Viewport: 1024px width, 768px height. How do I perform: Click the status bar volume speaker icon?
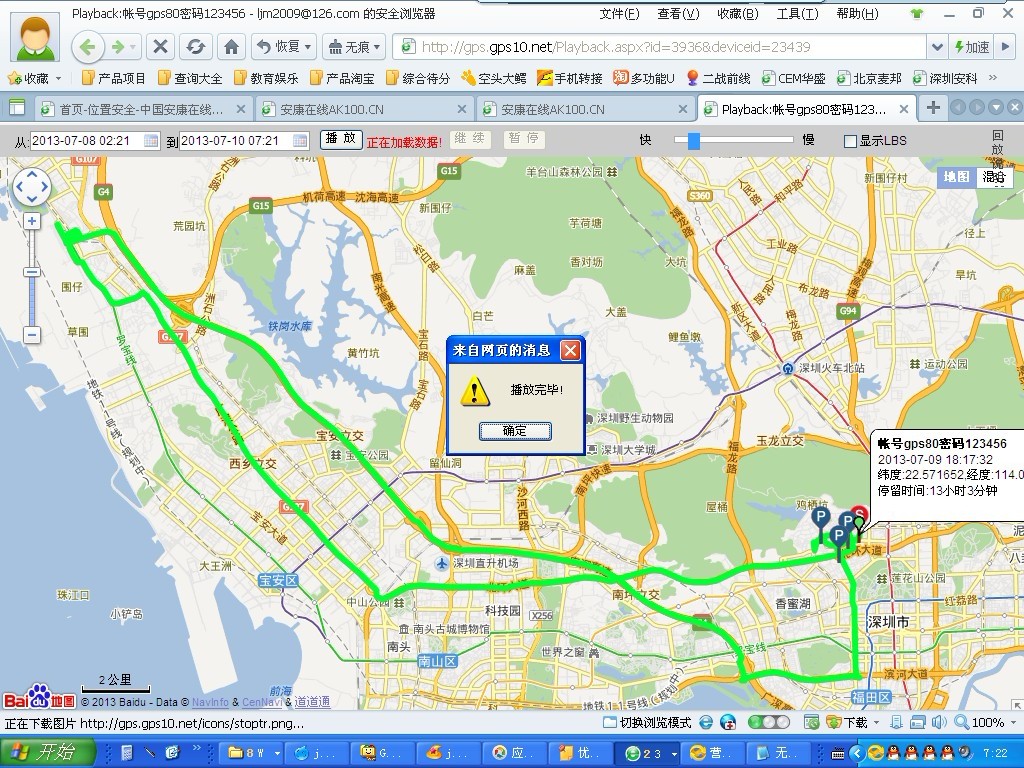(x=939, y=722)
